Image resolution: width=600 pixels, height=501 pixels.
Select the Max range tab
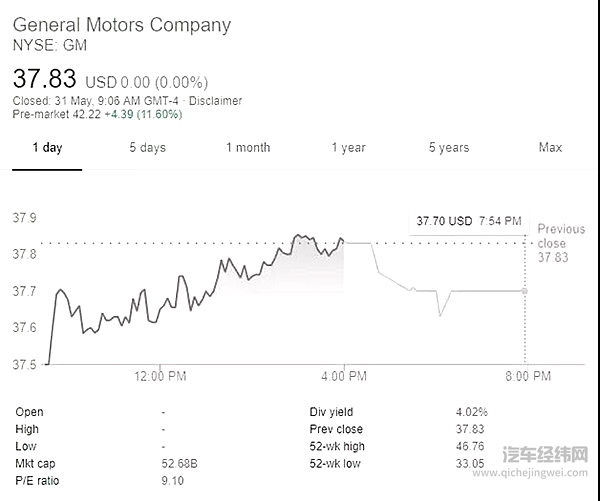pyautogui.click(x=550, y=148)
